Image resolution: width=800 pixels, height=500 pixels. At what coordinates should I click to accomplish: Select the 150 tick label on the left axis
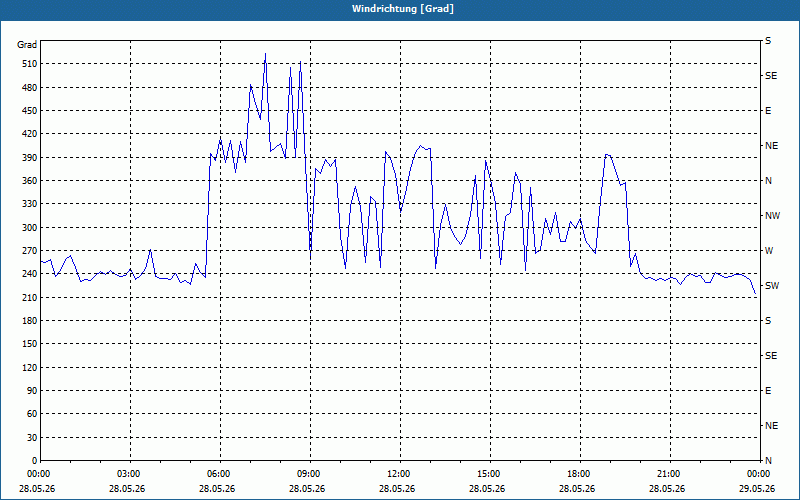[x=29, y=344]
